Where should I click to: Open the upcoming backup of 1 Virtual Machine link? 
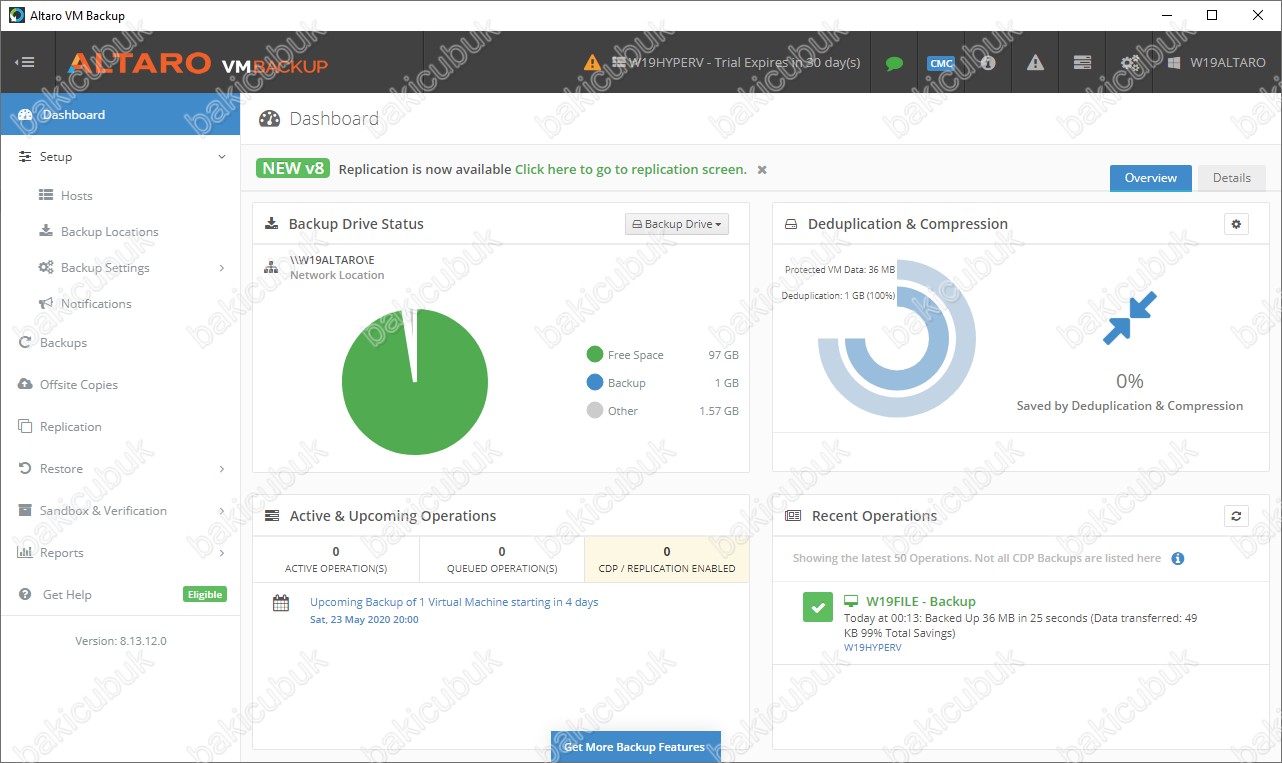click(x=454, y=603)
